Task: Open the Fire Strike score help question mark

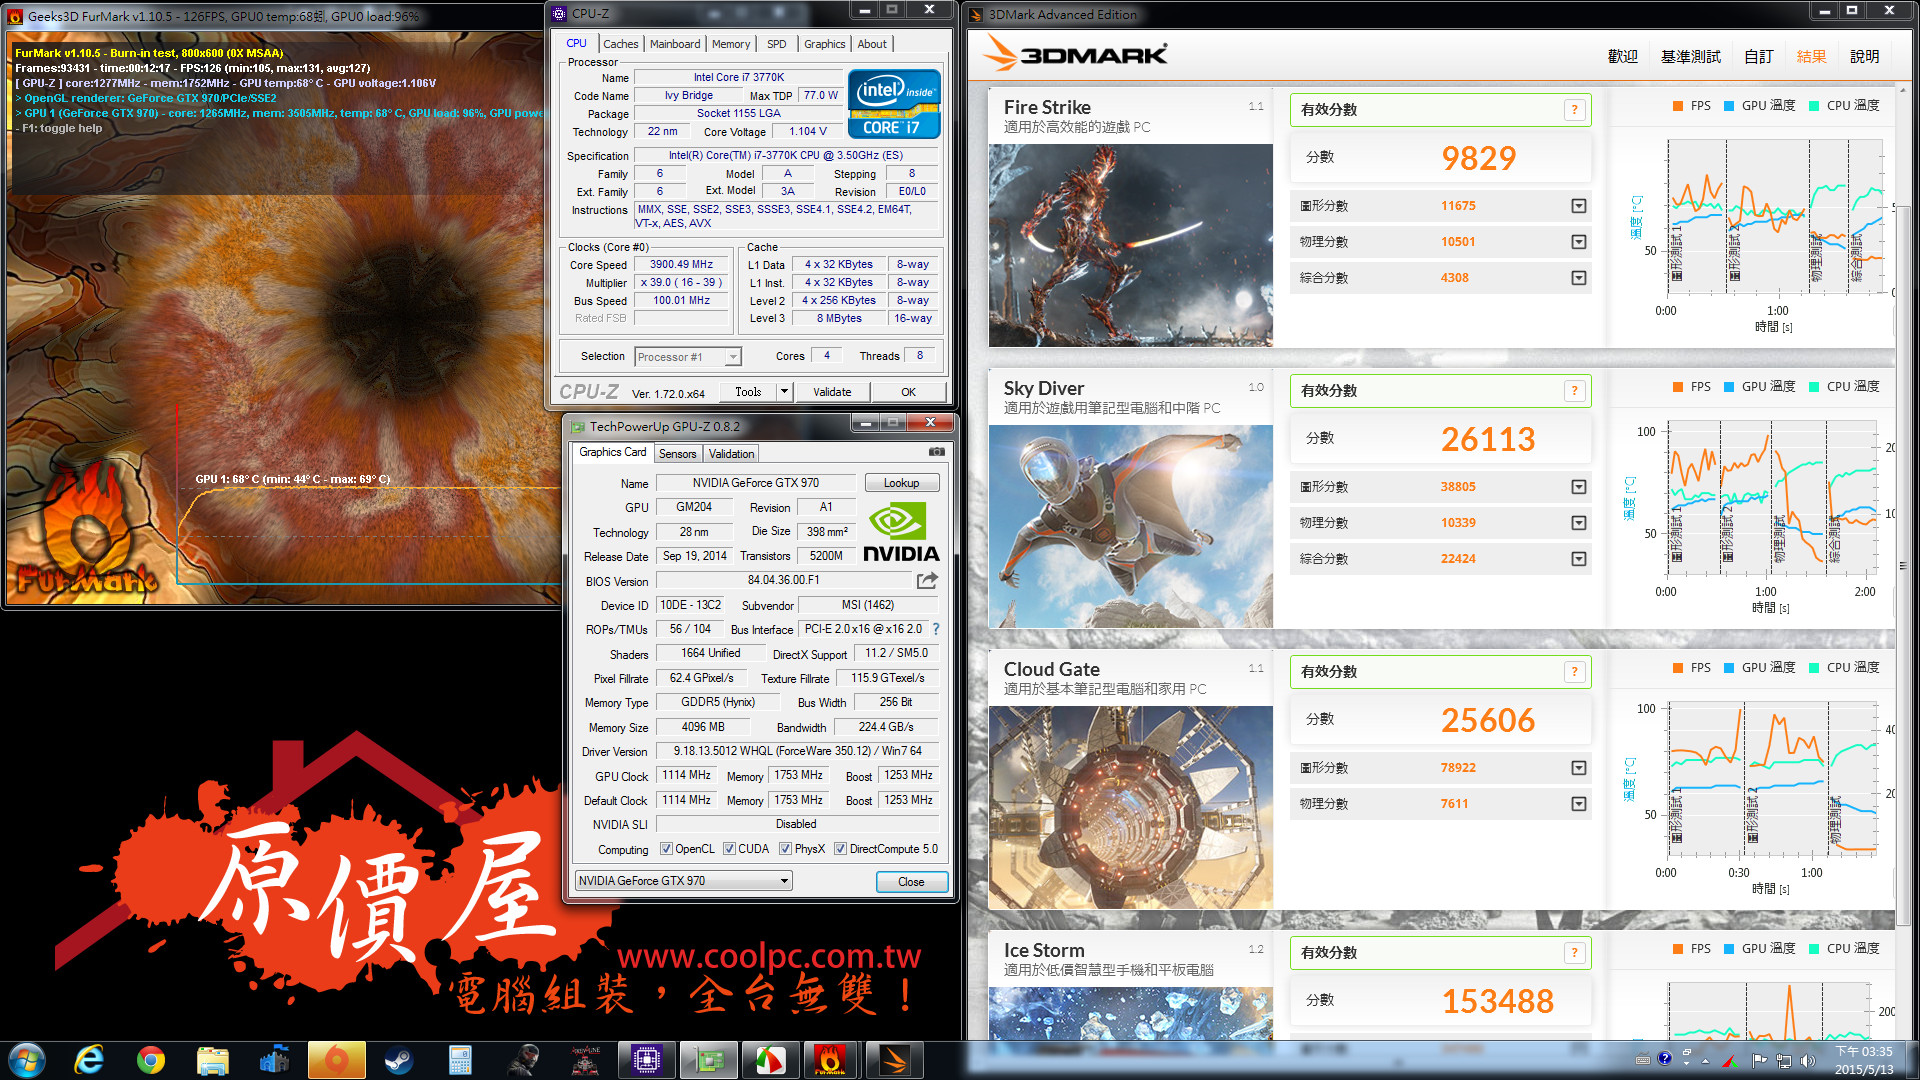Action: [1574, 110]
